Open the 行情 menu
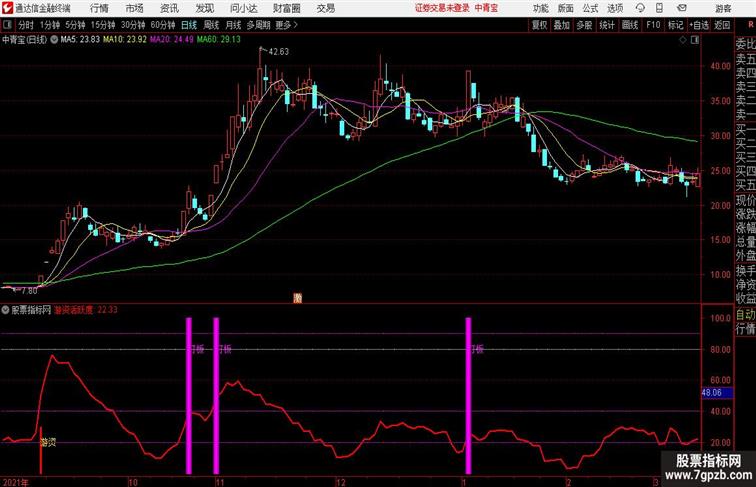This screenshot has width=756, height=487. click(x=99, y=8)
